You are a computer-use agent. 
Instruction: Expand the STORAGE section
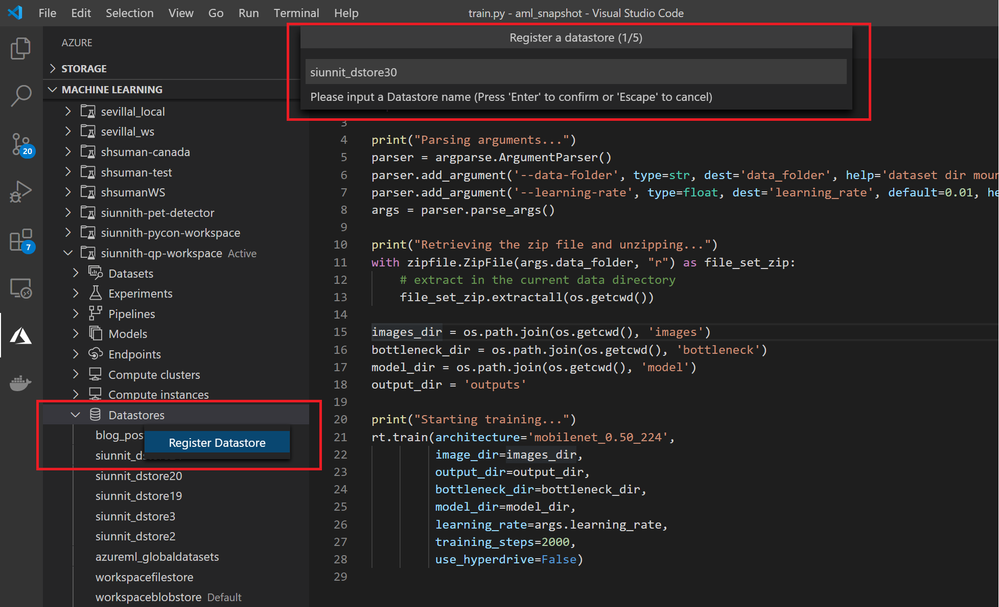click(x=84, y=69)
